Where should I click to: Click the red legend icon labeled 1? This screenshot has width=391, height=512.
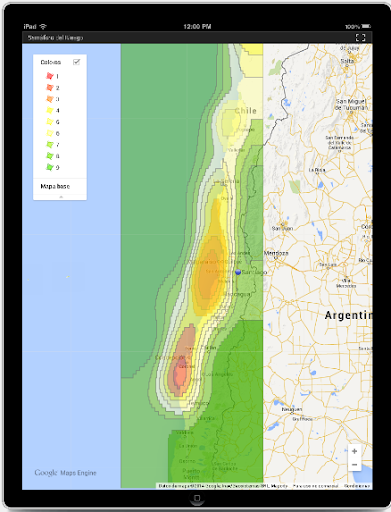pyautogui.click(x=50, y=76)
